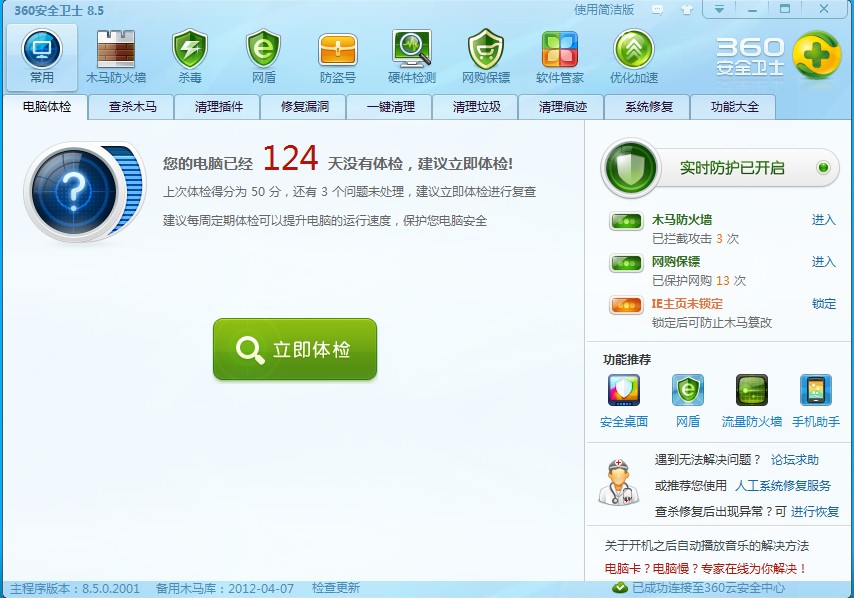
Task: Toggle the 网购保镖 green status switch
Action: click(x=626, y=263)
